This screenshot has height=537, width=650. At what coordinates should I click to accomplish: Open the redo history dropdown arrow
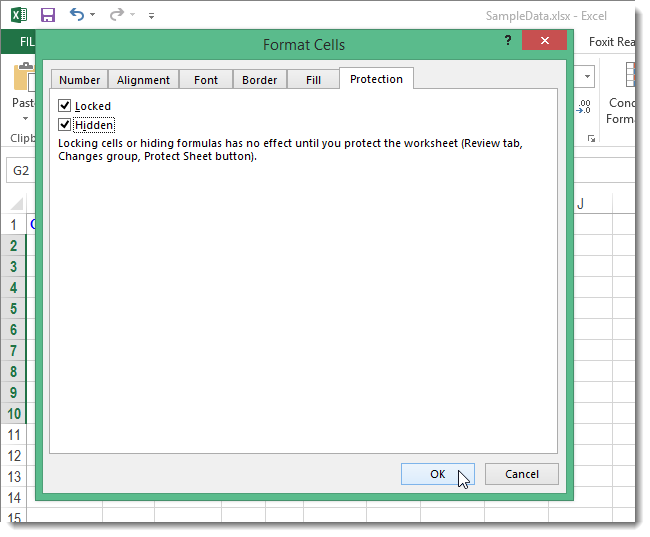132,15
